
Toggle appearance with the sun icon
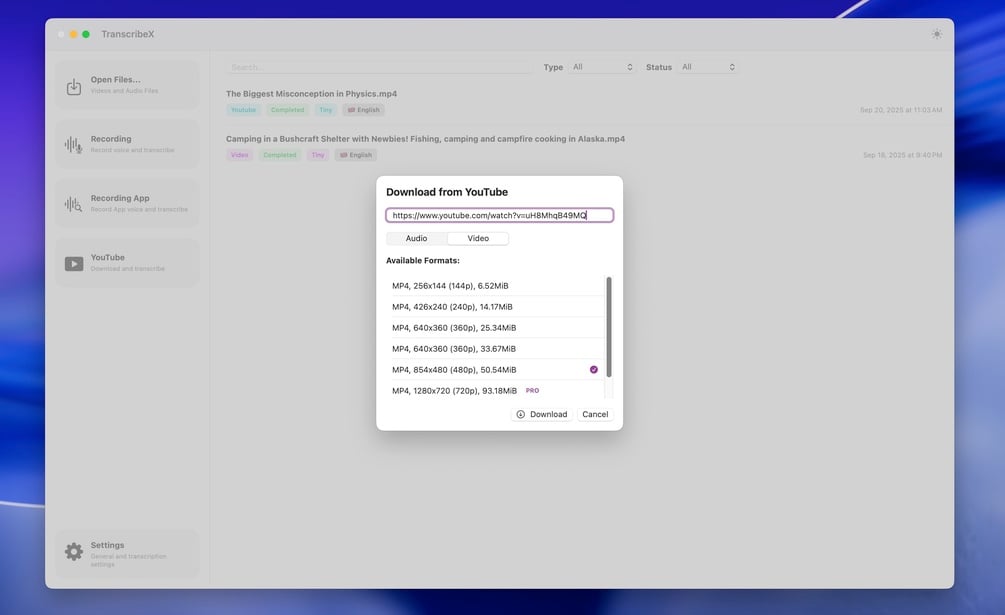click(936, 34)
